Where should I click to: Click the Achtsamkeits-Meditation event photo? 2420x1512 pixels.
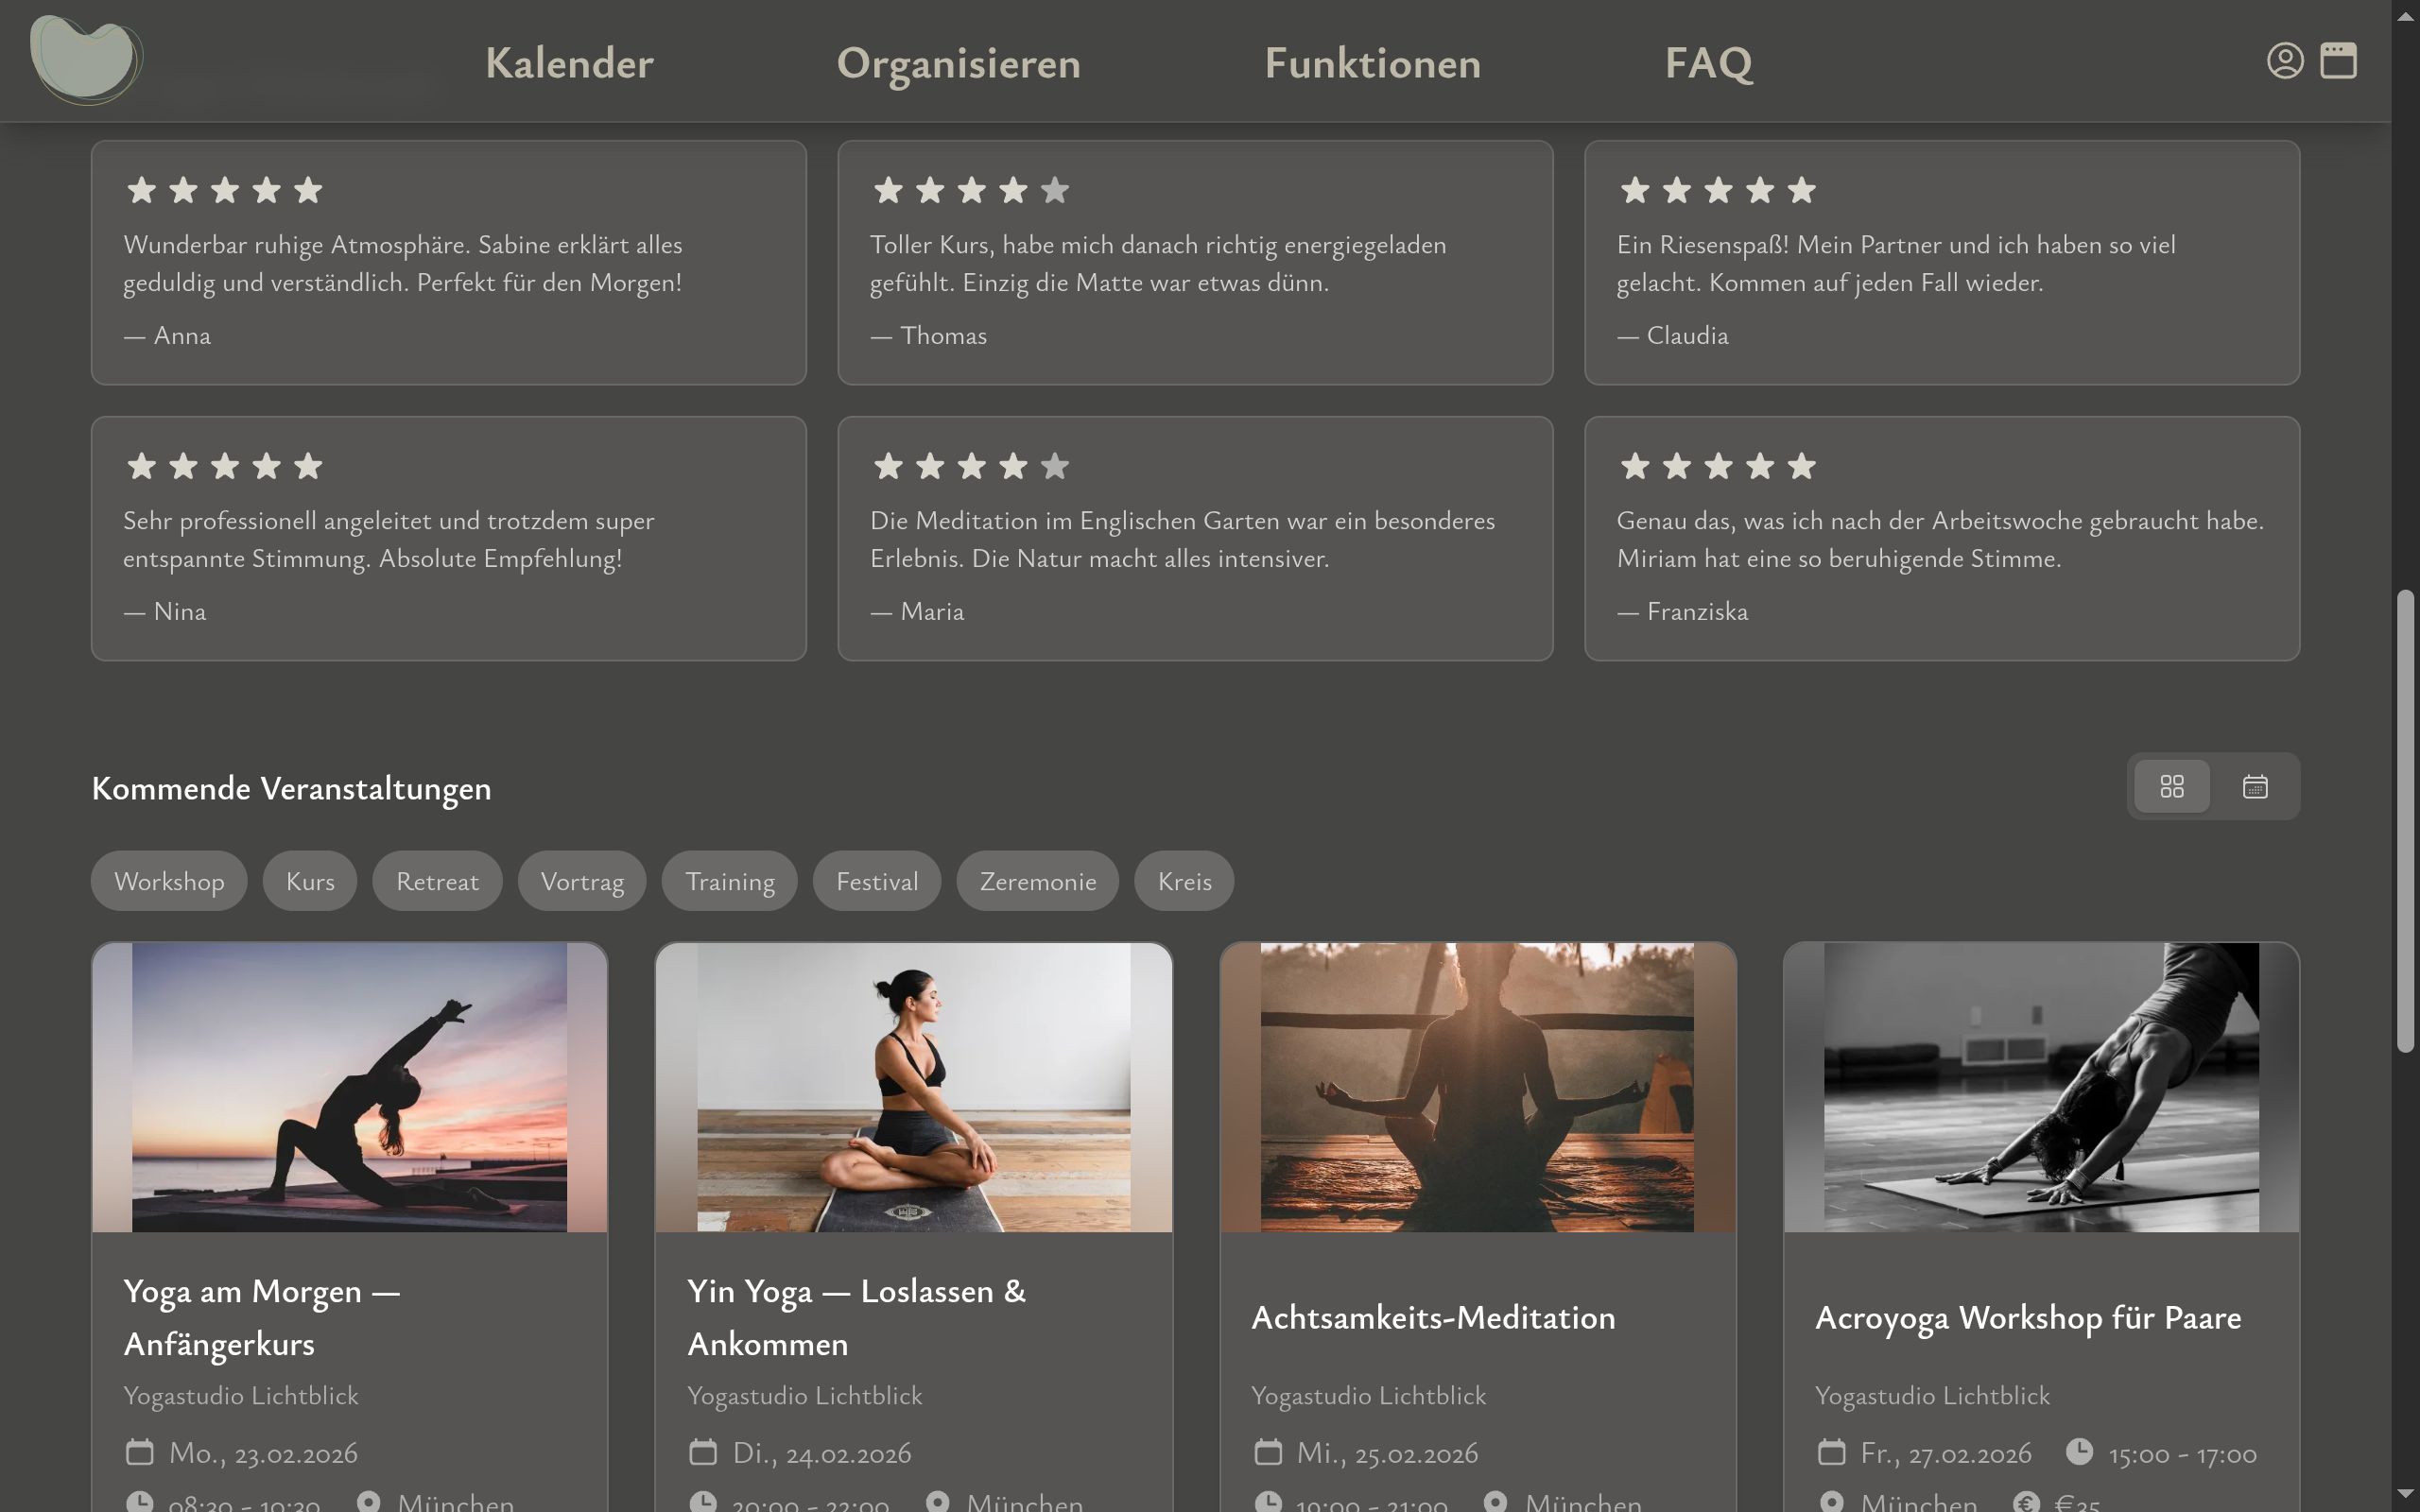[x=1477, y=1087]
